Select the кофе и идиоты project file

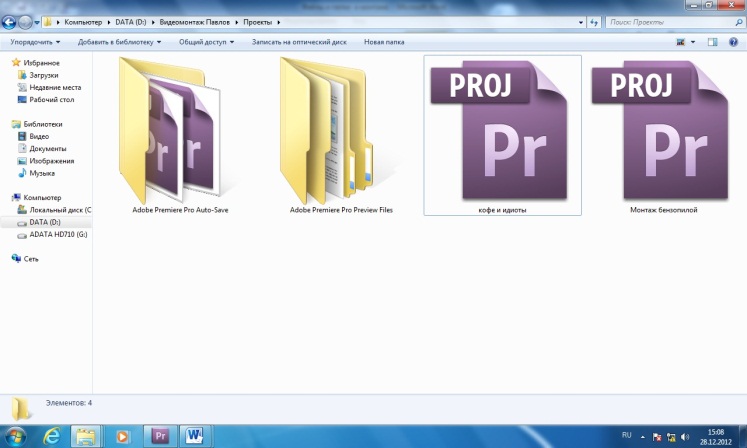pos(503,135)
